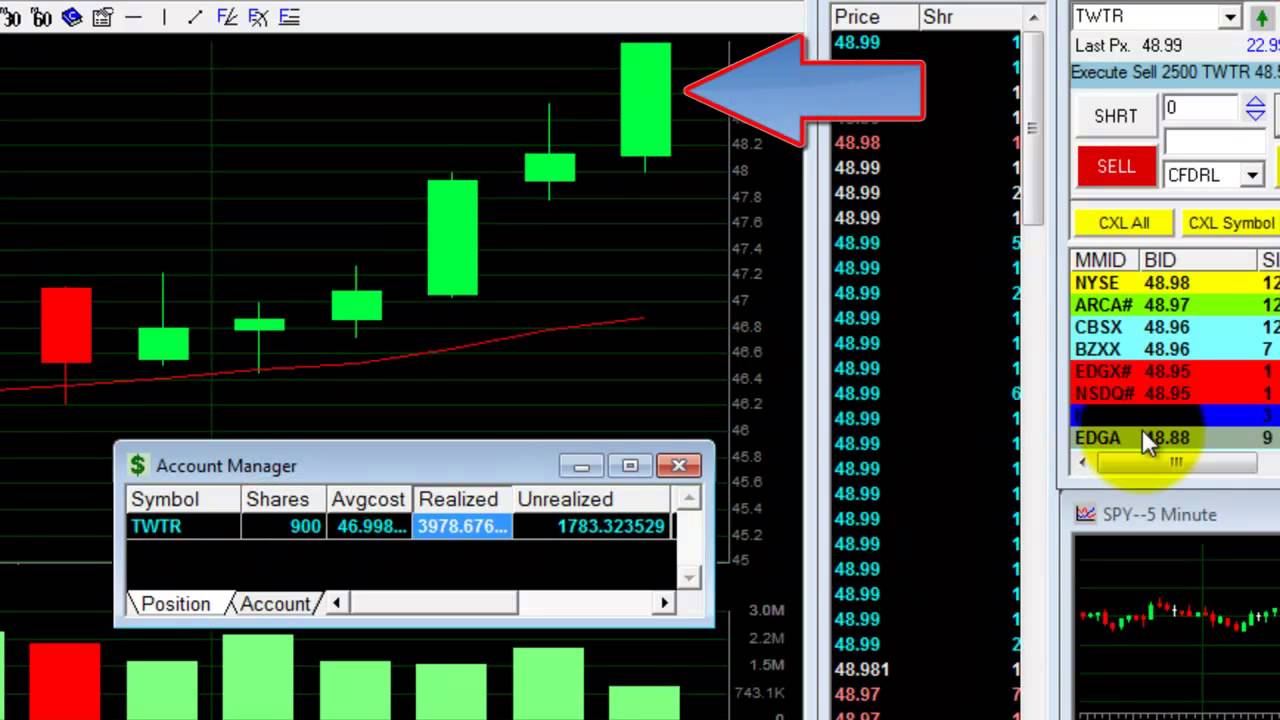Click CXL Symbol button

tap(1231, 223)
